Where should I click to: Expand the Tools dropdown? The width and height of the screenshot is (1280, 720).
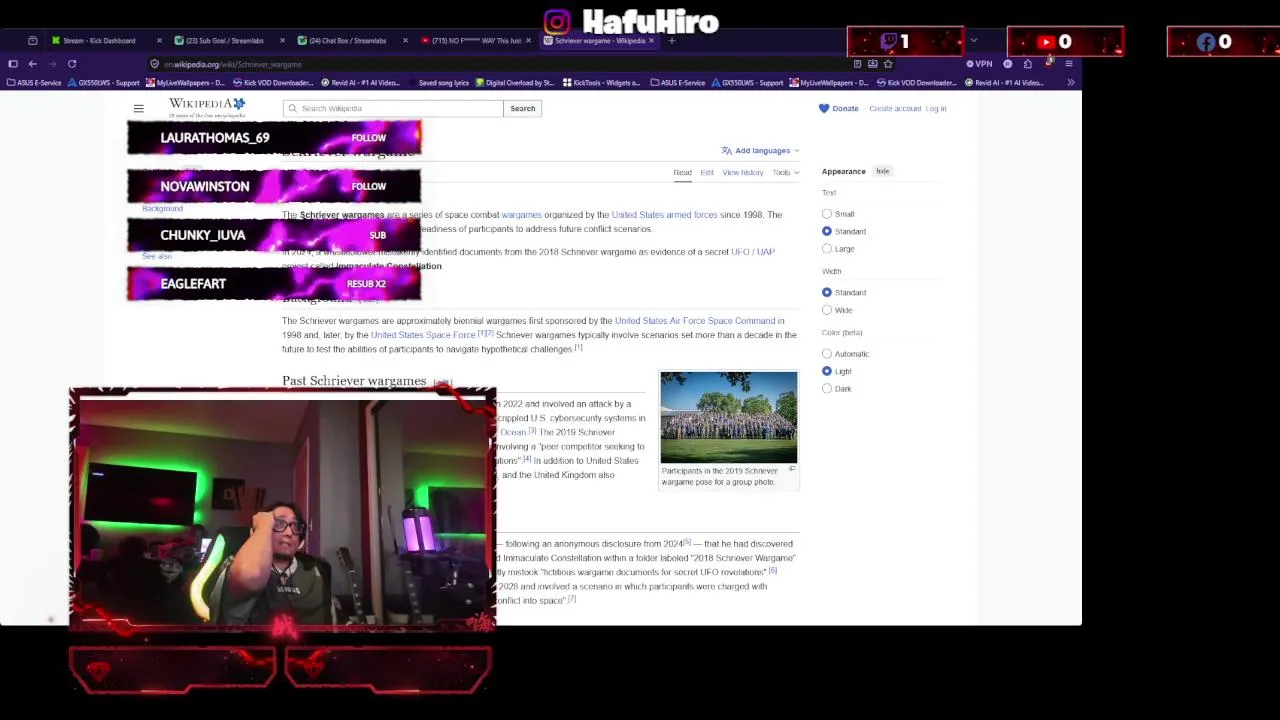click(785, 172)
